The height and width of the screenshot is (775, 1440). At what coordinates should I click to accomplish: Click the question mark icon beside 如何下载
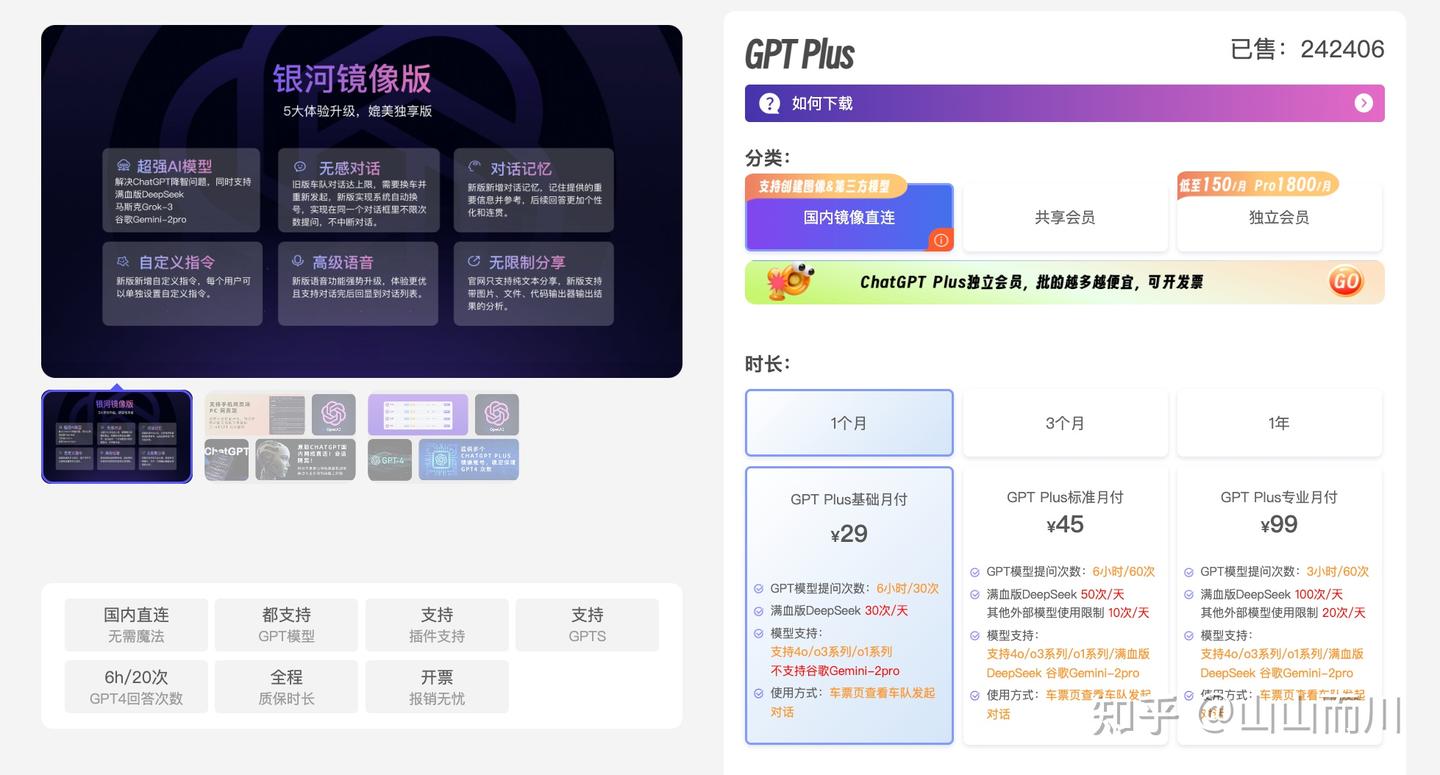tap(769, 103)
